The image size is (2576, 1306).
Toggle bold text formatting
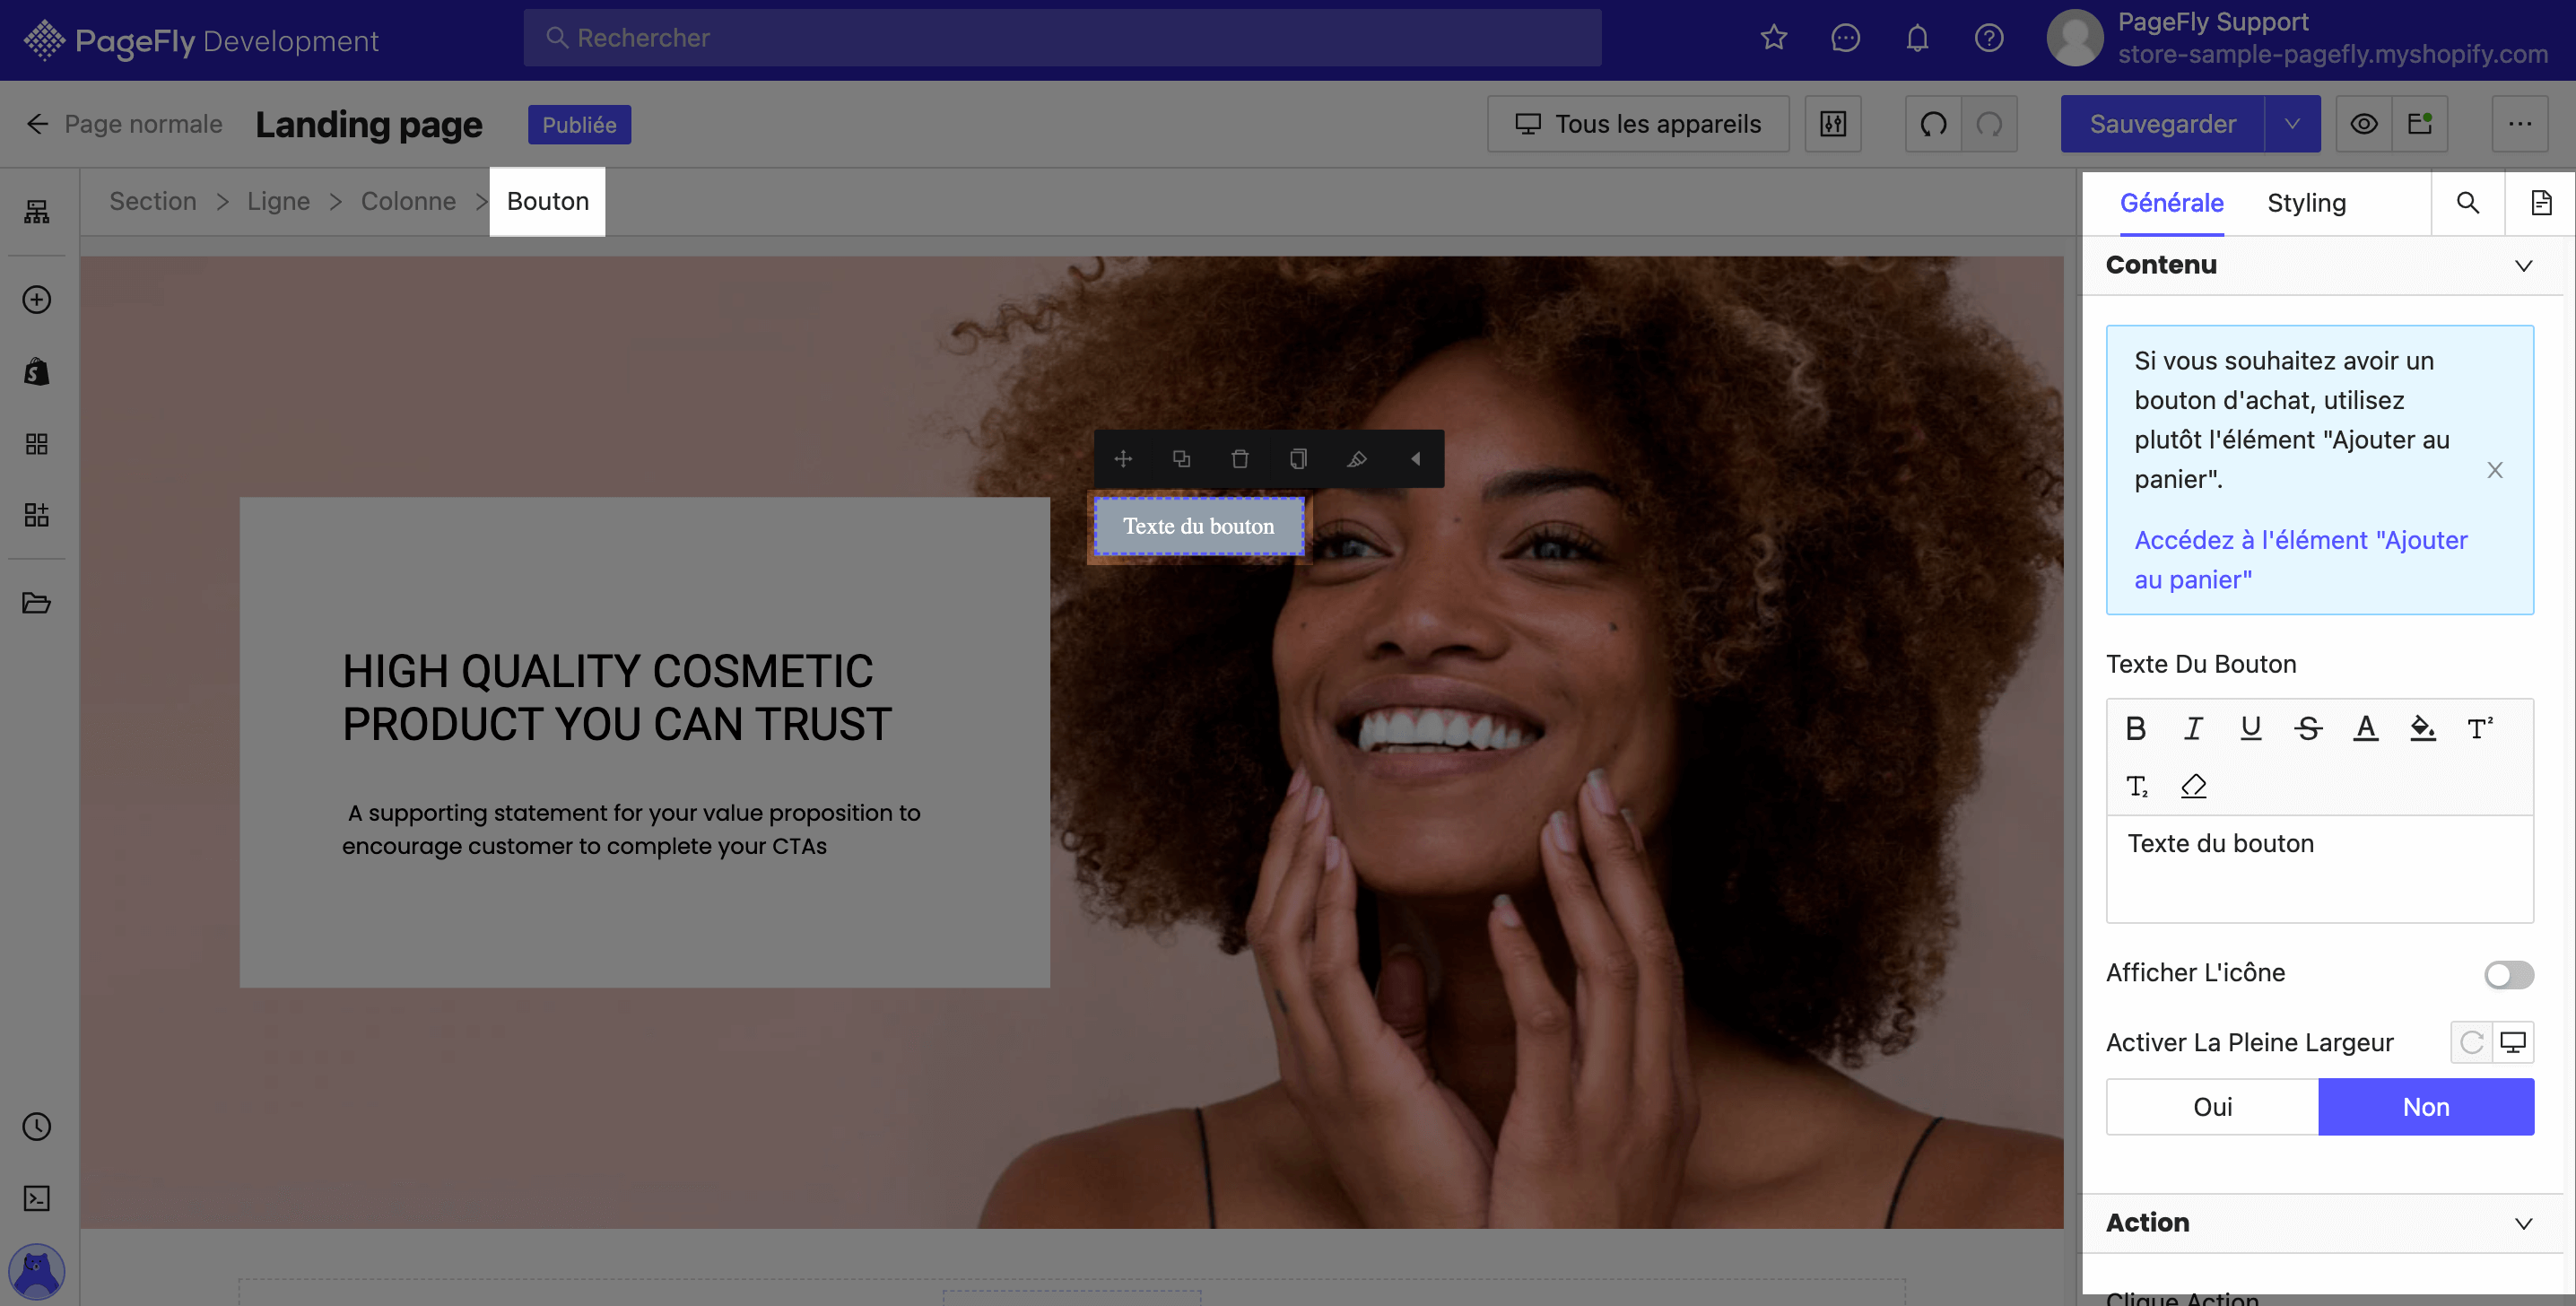point(2136,729)
